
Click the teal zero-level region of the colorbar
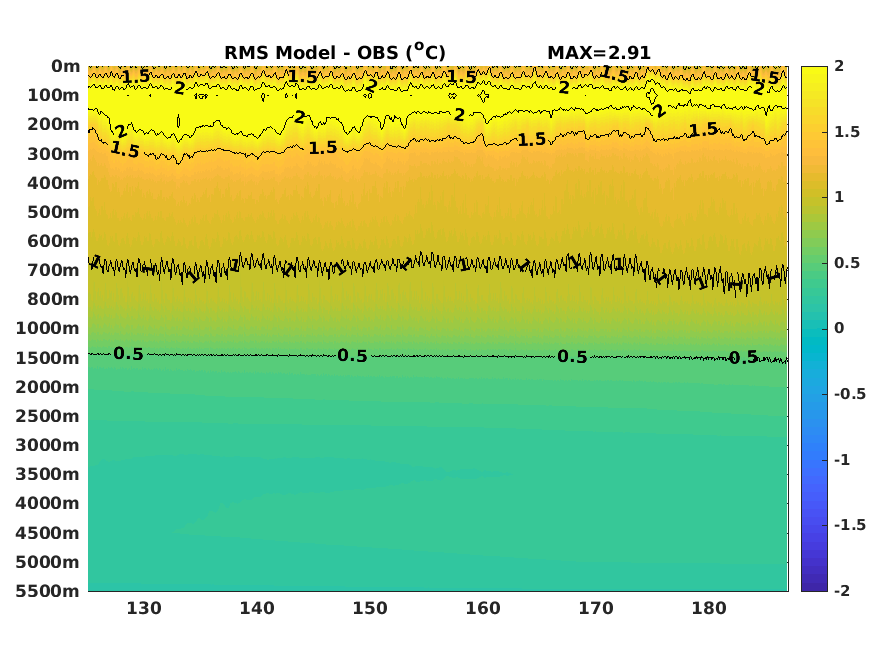tap(814, 329)
